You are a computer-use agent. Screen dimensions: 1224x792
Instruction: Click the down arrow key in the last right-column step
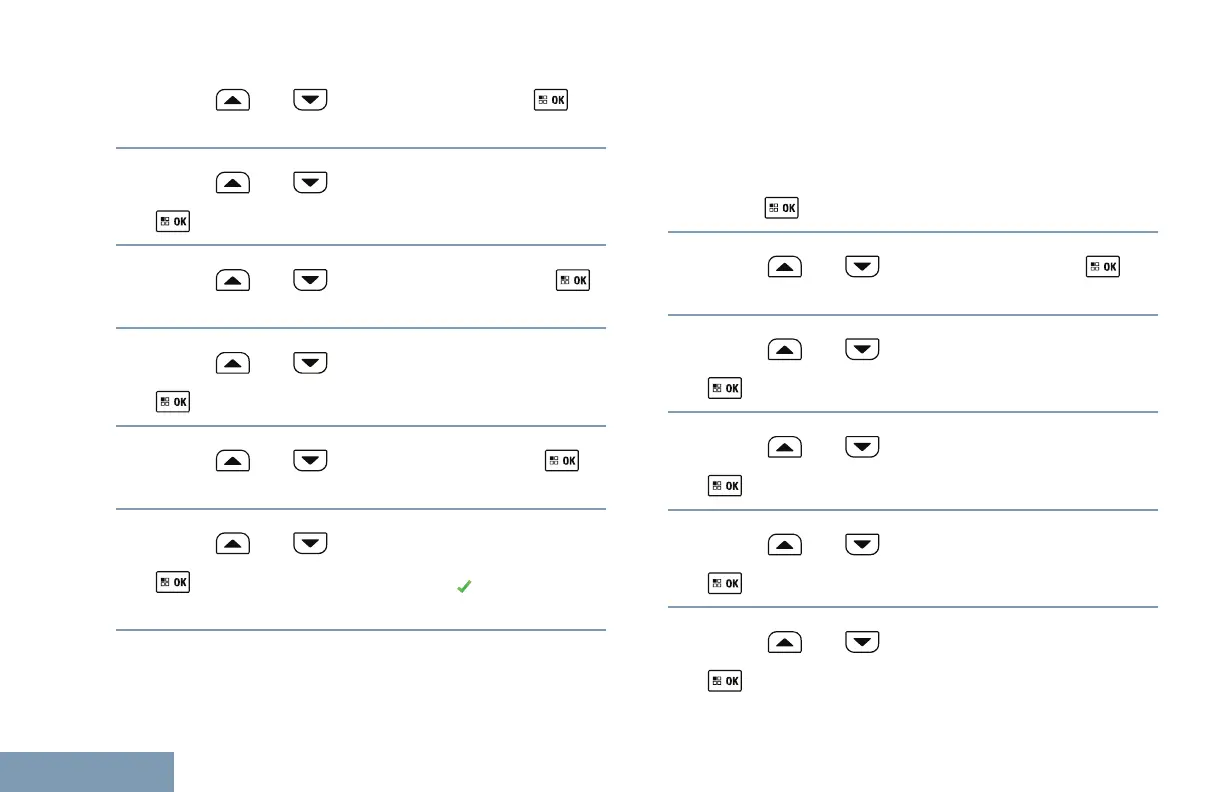862,642
